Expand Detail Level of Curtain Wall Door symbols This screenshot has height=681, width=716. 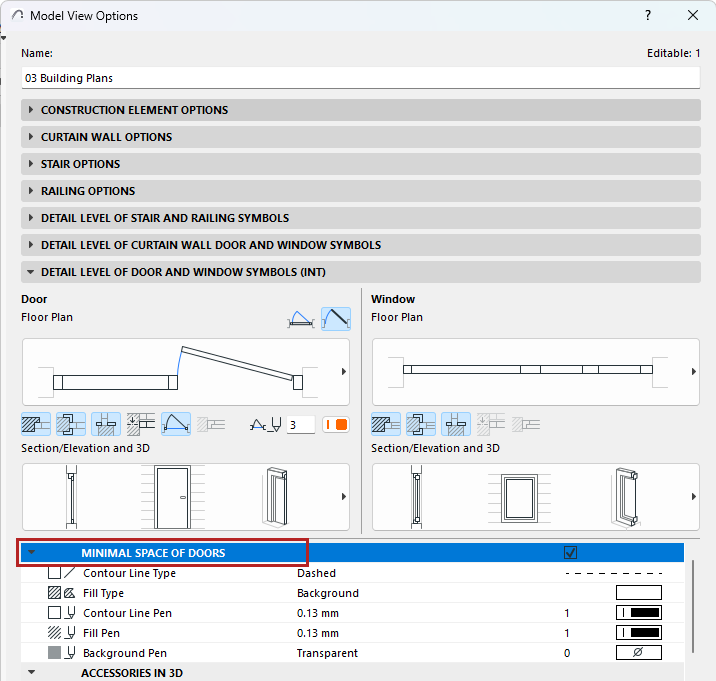point(361,245)
